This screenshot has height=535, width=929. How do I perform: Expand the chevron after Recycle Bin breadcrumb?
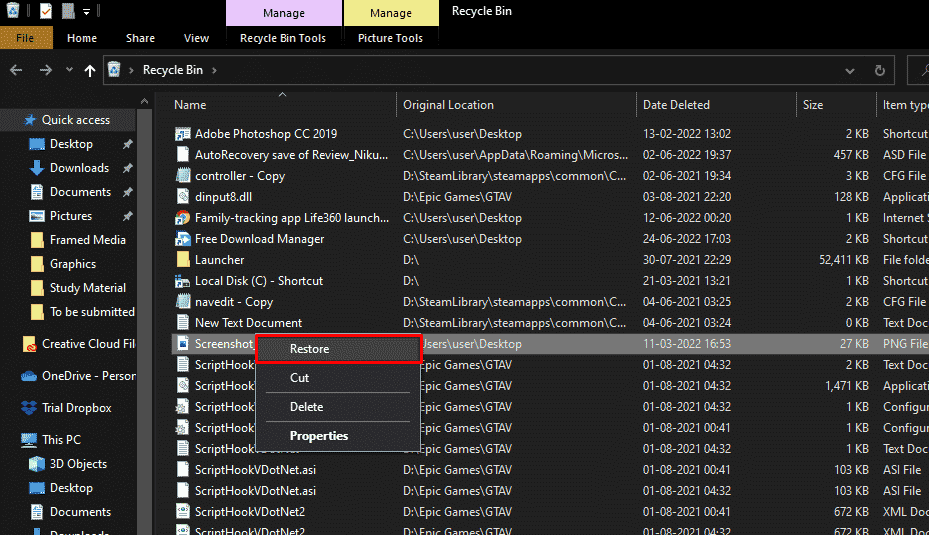tap(214, 71)
